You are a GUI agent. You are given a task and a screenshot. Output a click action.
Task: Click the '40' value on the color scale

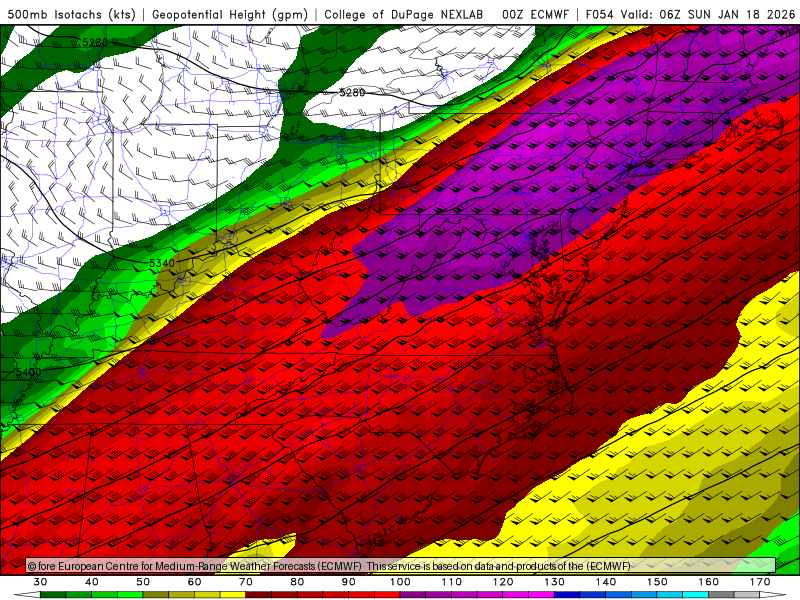pos(92,582)
